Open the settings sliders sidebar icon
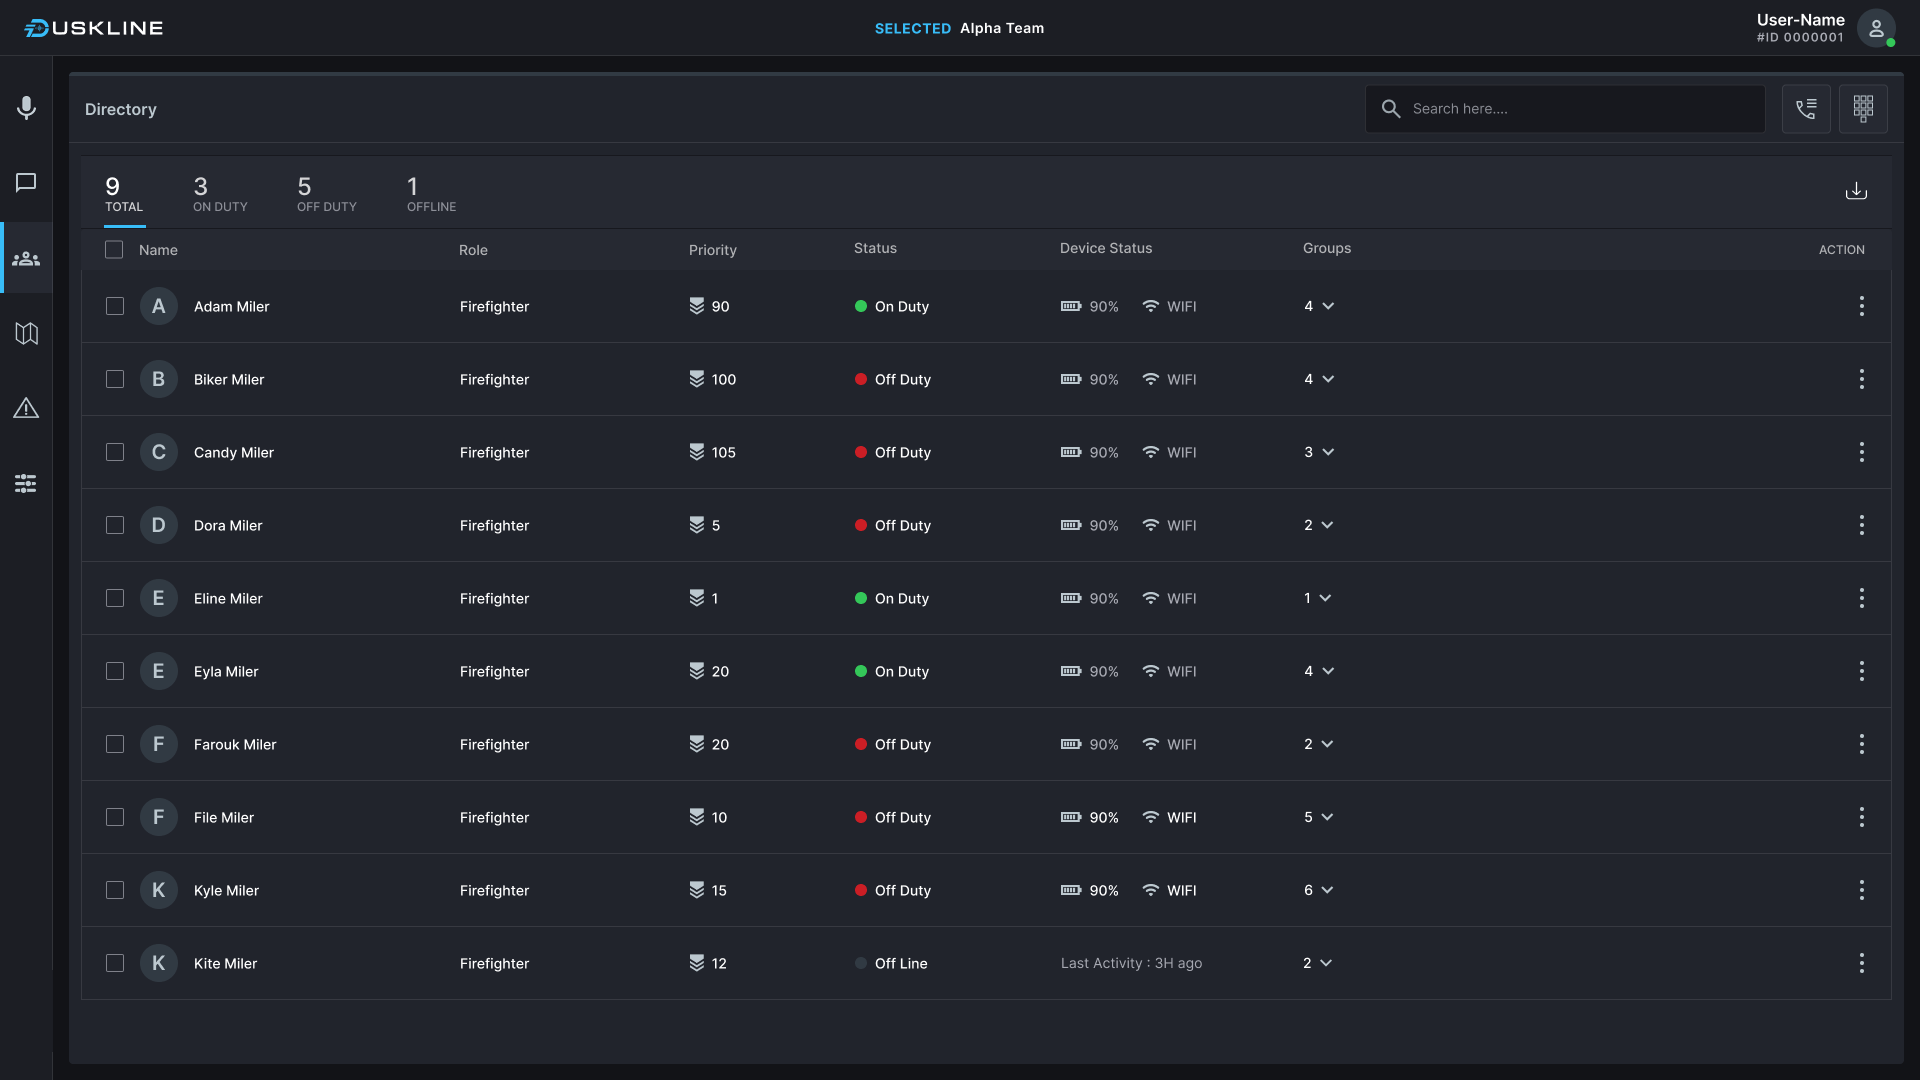 [x=26, y=484]
